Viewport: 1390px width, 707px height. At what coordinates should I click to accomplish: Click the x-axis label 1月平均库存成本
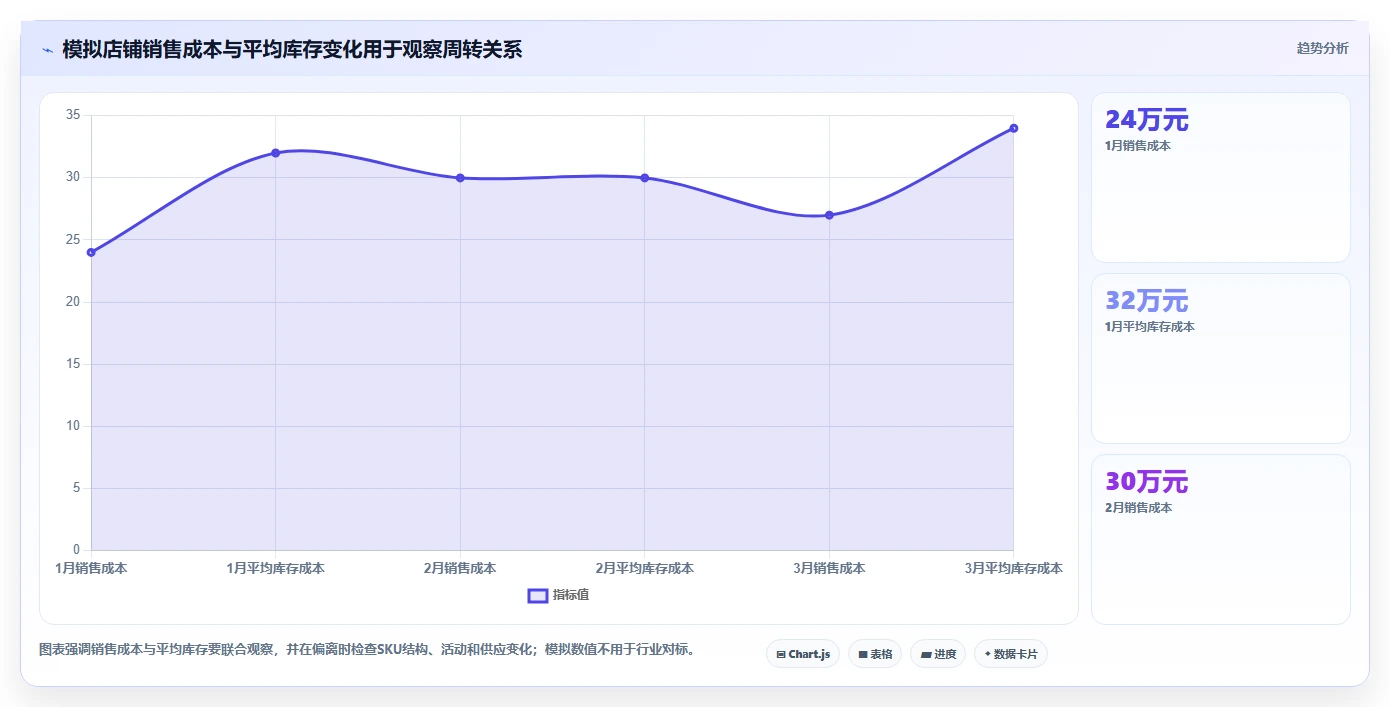[x=275, y=568]
